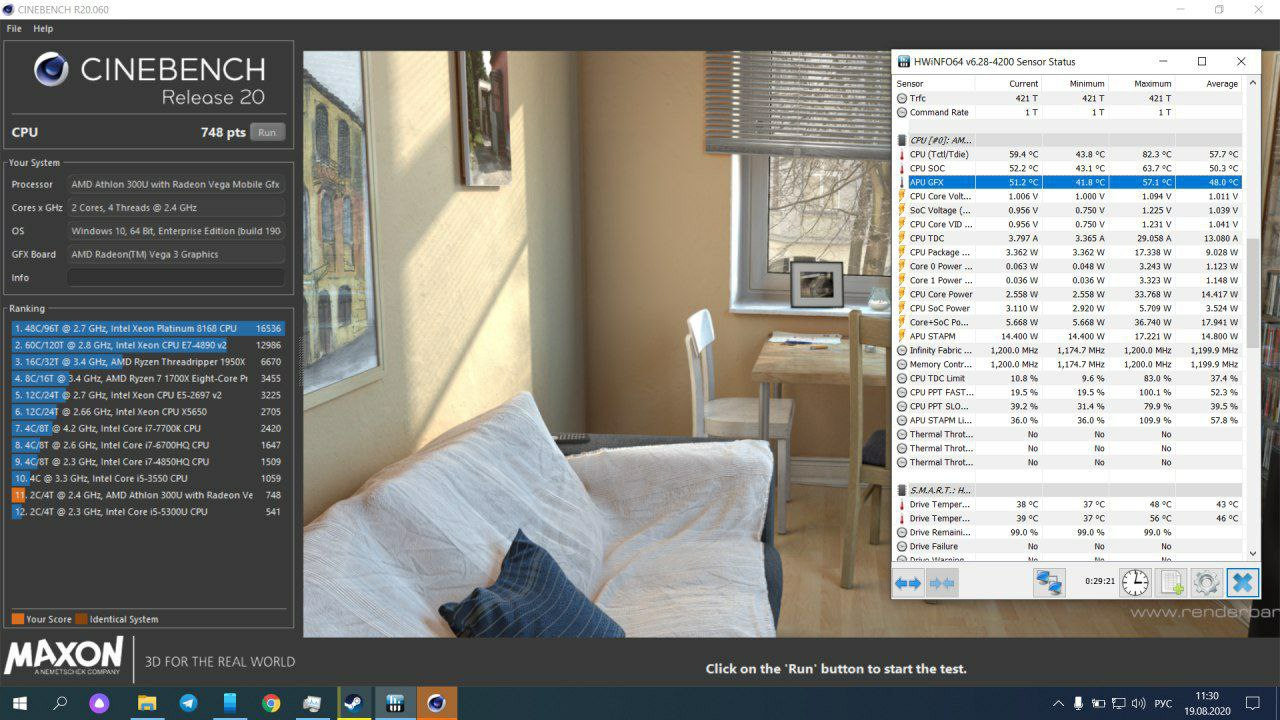Open the taskbar app between Chrome and Steam
Screen dimensions: 1280x720
(x=312, y=703)
